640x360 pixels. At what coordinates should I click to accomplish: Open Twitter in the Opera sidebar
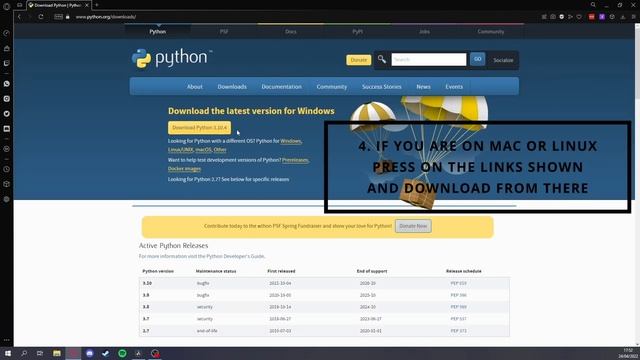pos(7,114)
